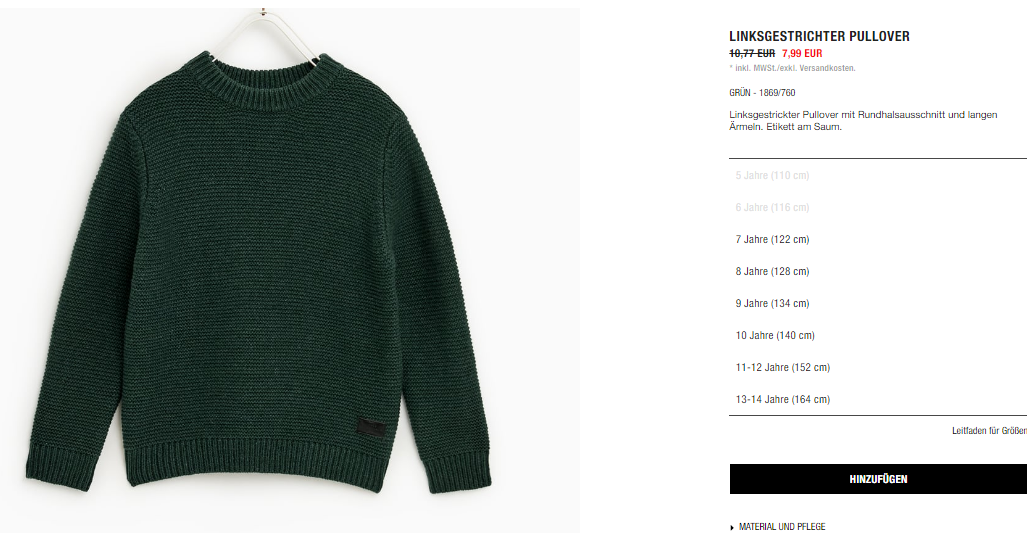Viewport: 1027px width, 533px height.
Task: Click the red 7,99 EUR sale price
Action: 802,54
